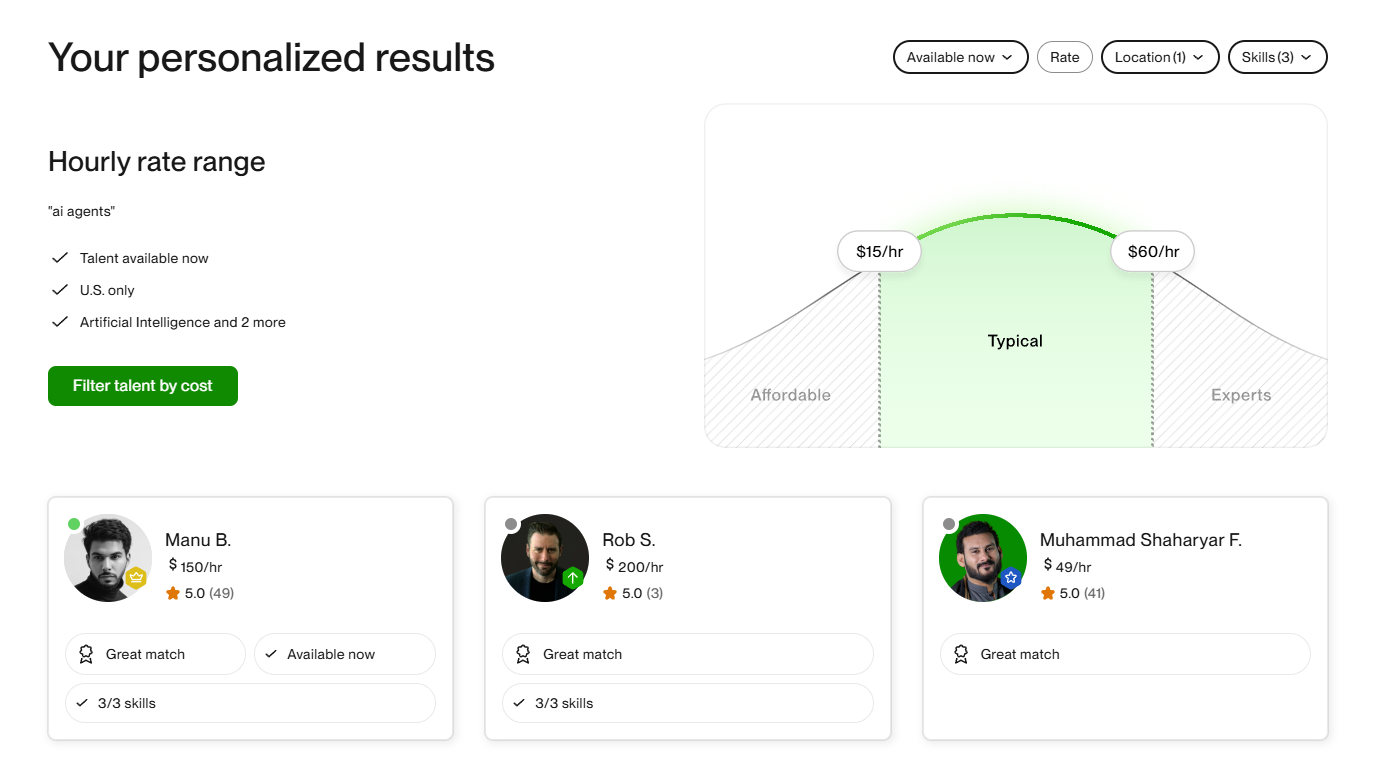Click the $15/hr lower rate handle
This screenshot has width=1376, height=763.
[879, 252]
